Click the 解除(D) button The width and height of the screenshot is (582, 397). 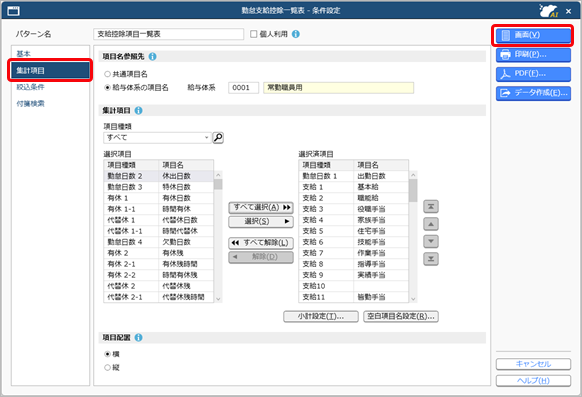point(261,257)
